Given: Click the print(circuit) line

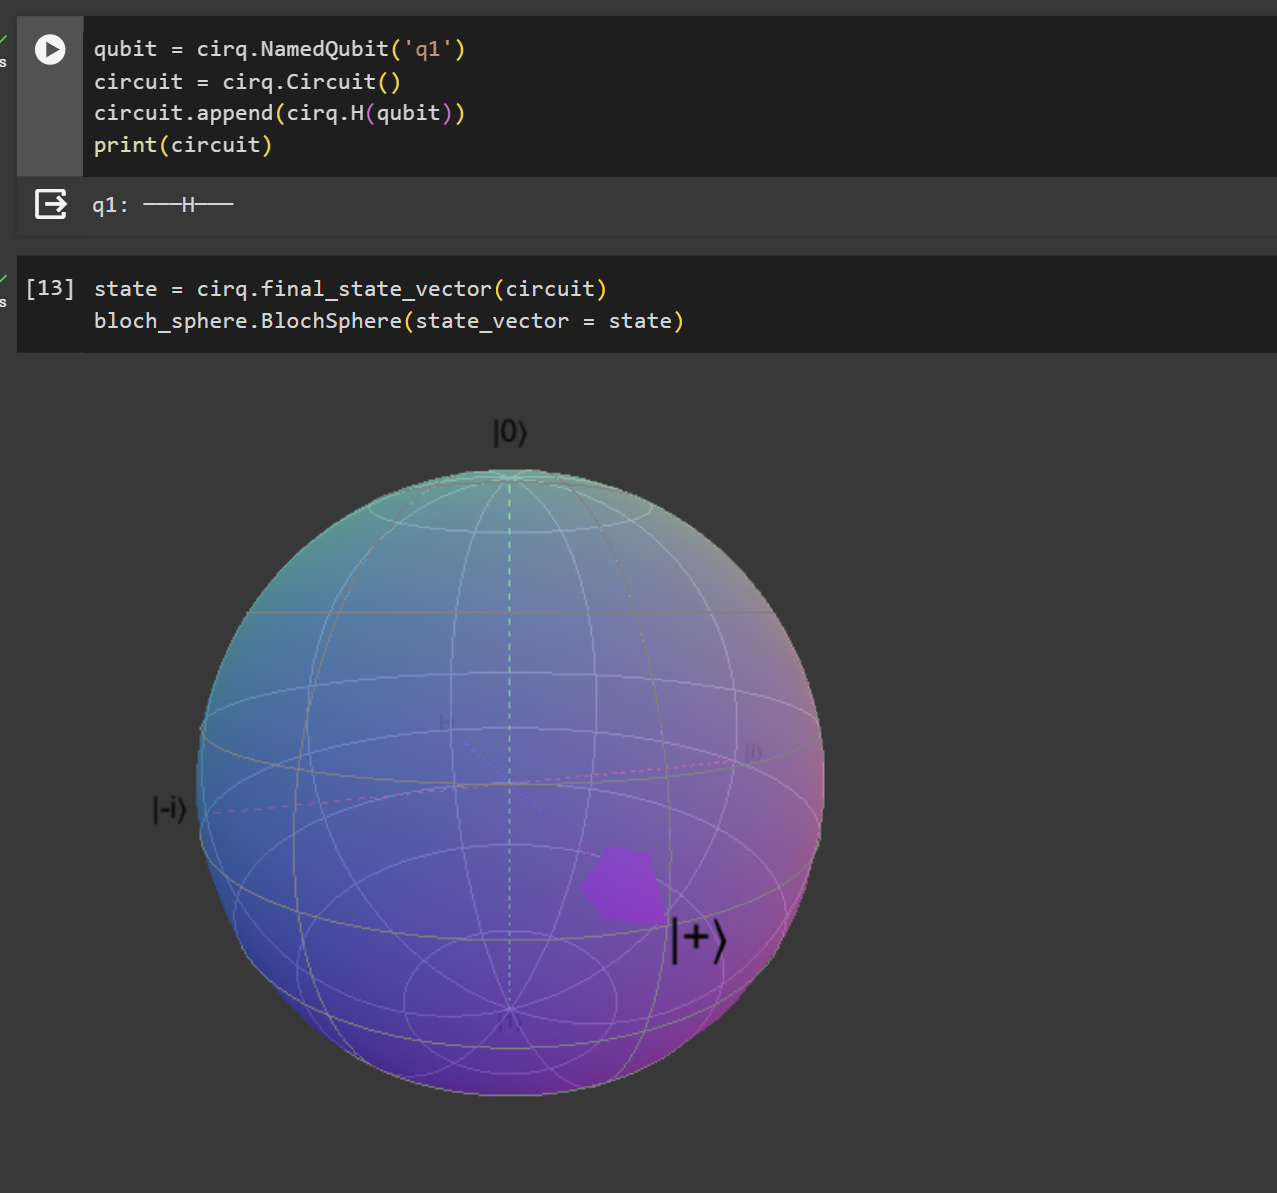Looking at the screenshot, I should tap(183, 145).
